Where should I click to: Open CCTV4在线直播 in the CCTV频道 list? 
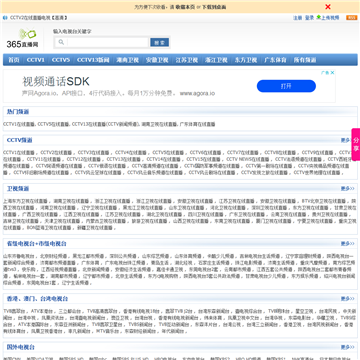[x=131, y=153]
